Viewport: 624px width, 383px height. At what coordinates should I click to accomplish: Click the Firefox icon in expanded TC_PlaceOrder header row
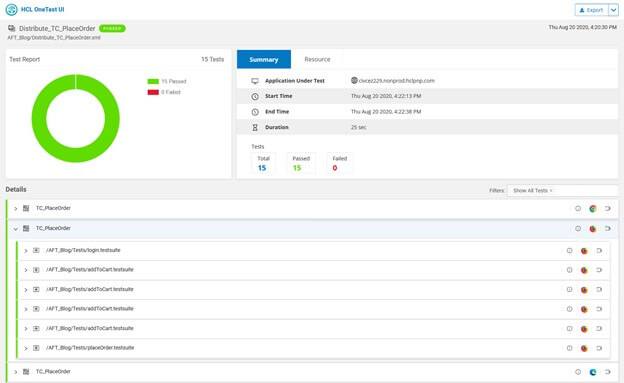point(593,229)
